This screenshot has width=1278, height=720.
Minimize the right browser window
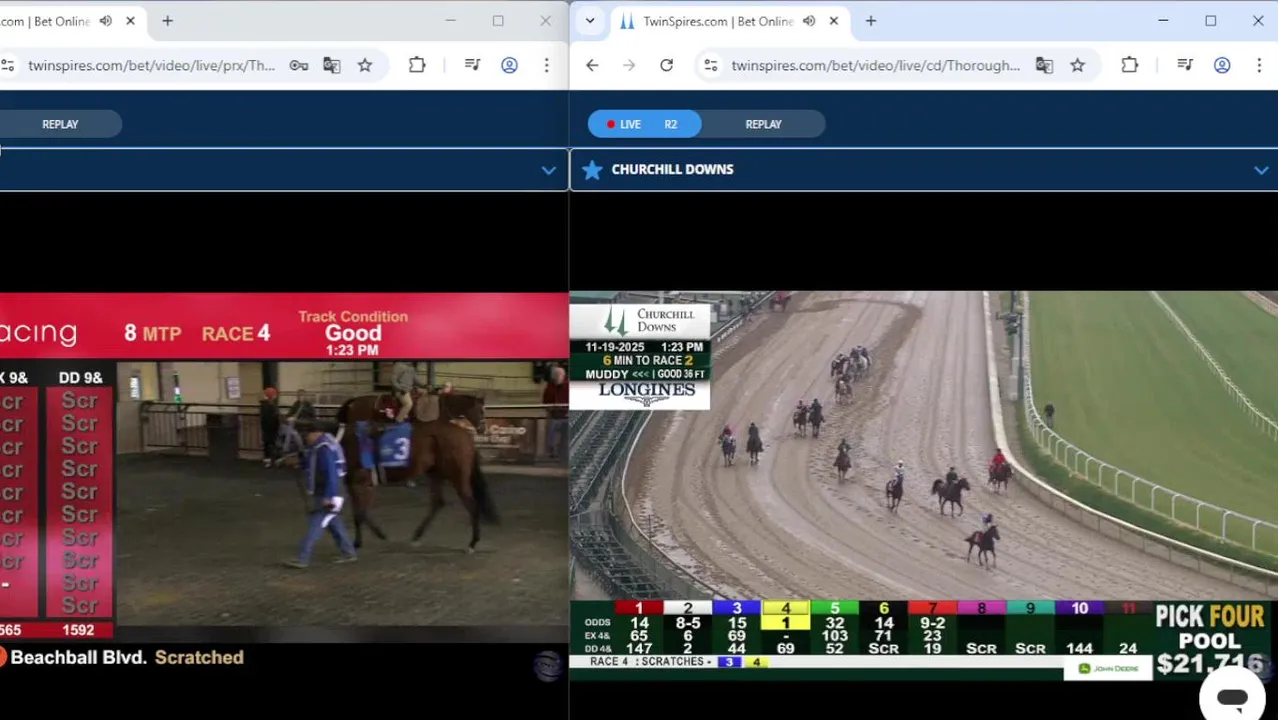(x=1163, y=21)
